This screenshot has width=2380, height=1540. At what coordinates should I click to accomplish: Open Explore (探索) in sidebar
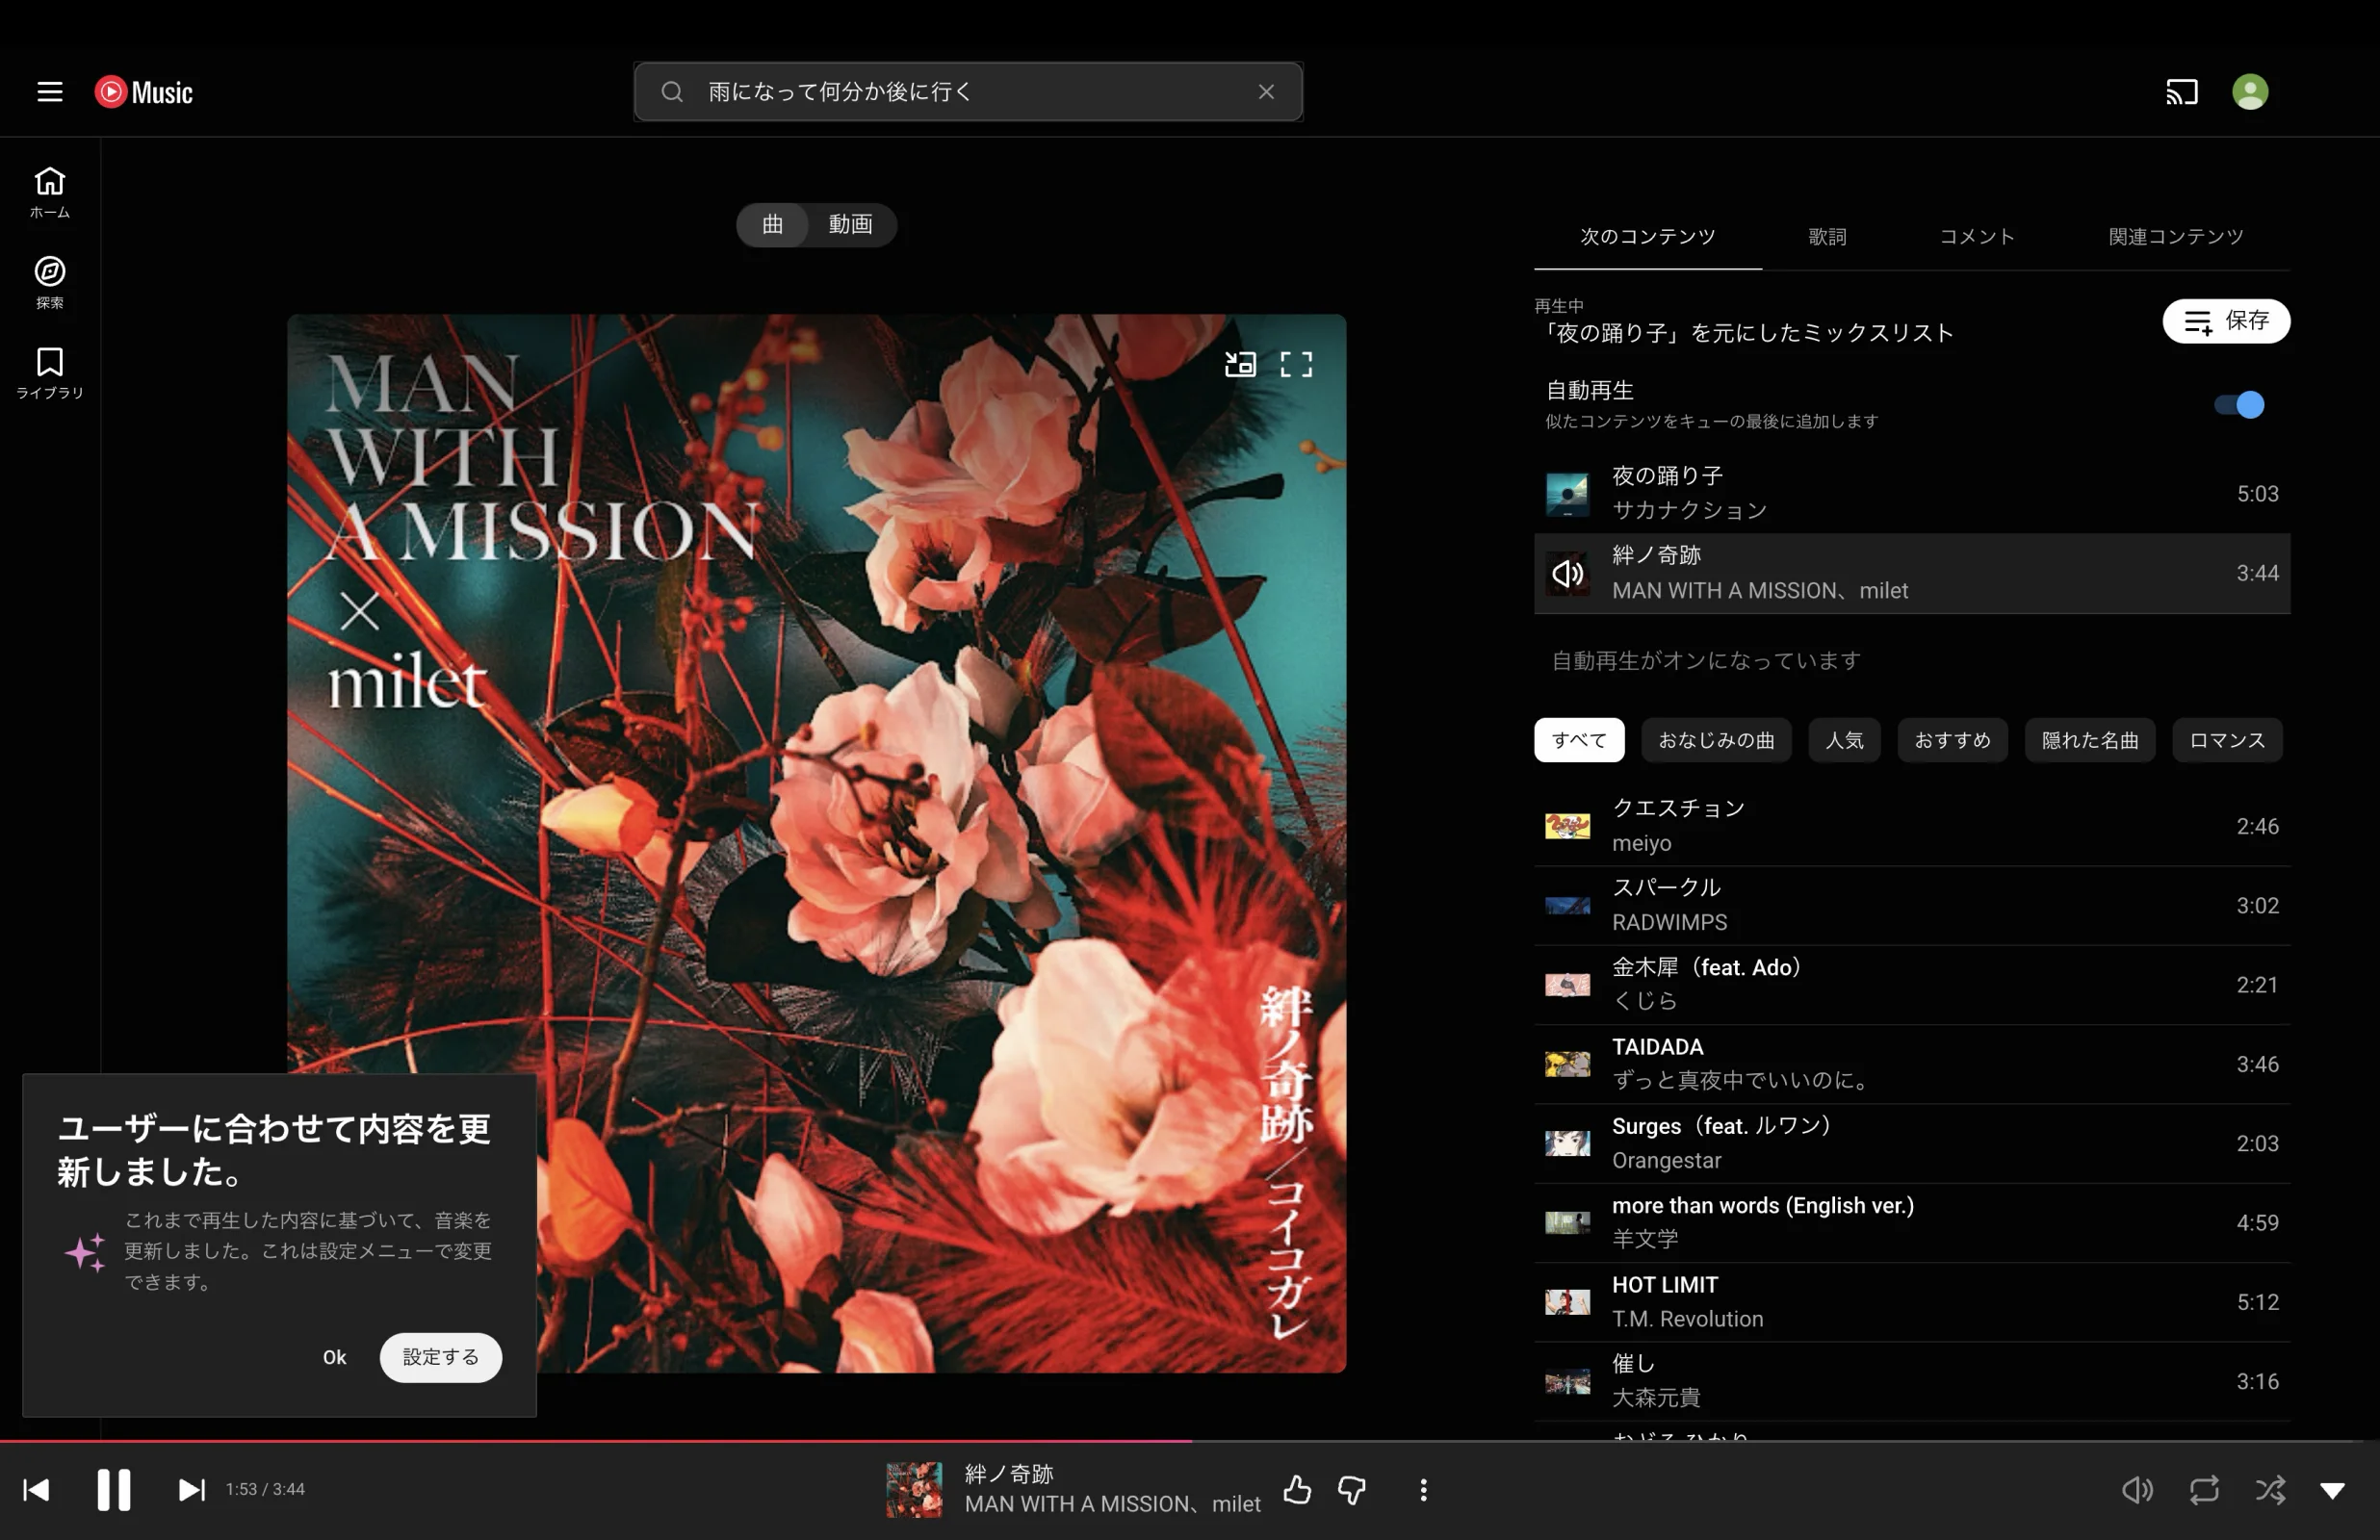pos(50,283)
